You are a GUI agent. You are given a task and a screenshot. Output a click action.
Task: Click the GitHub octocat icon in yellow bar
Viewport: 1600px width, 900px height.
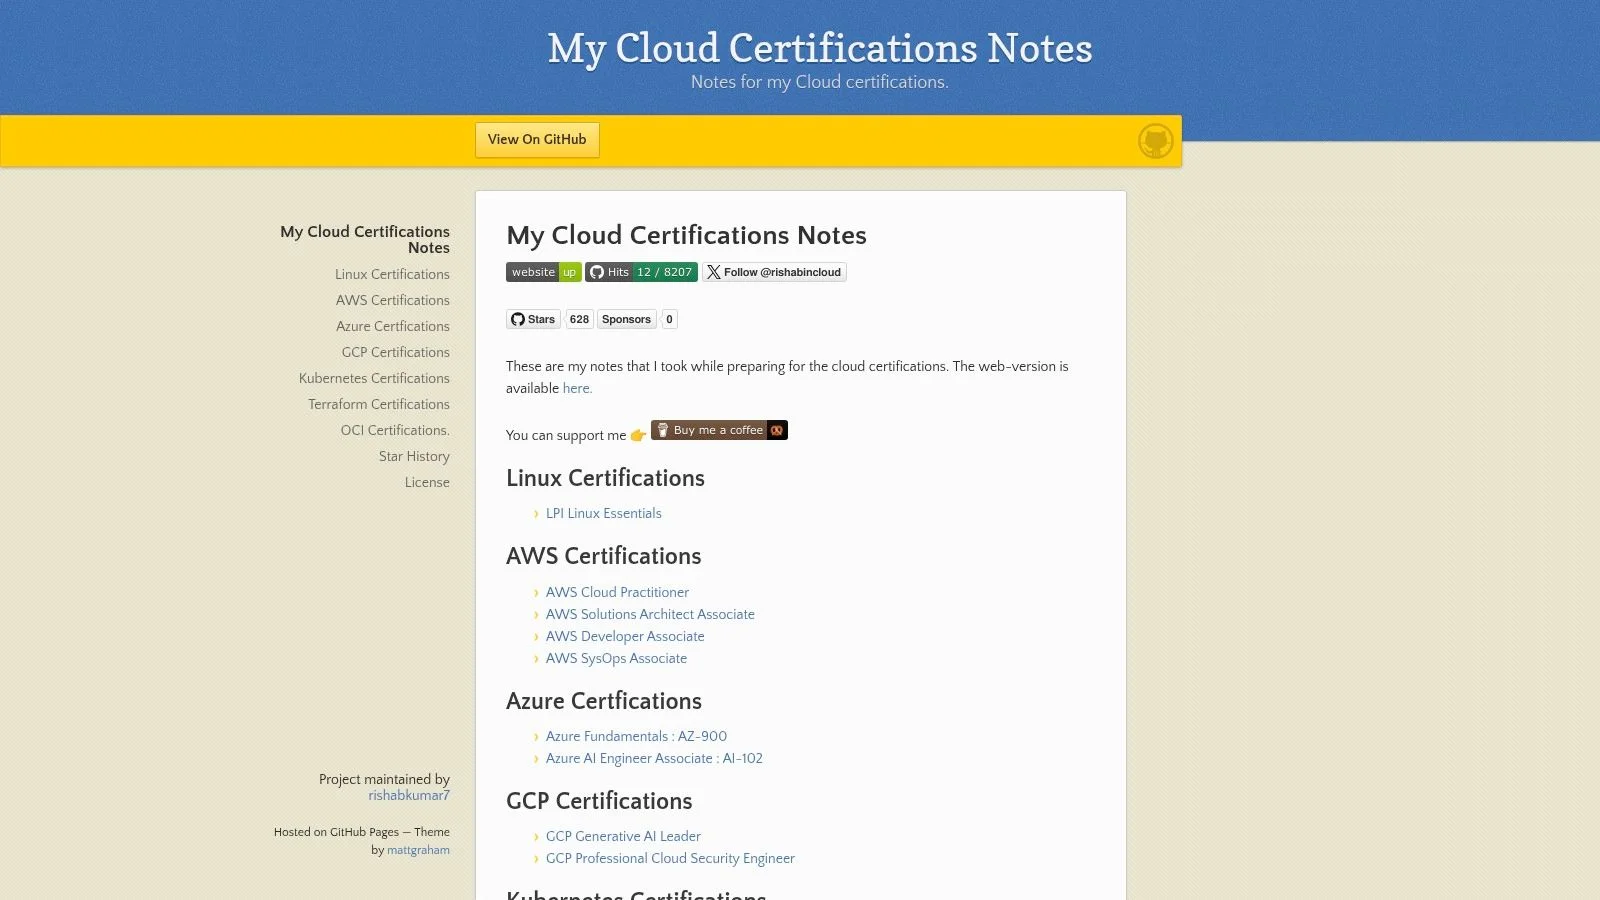pyautogui.click(x=1155, y=141)
